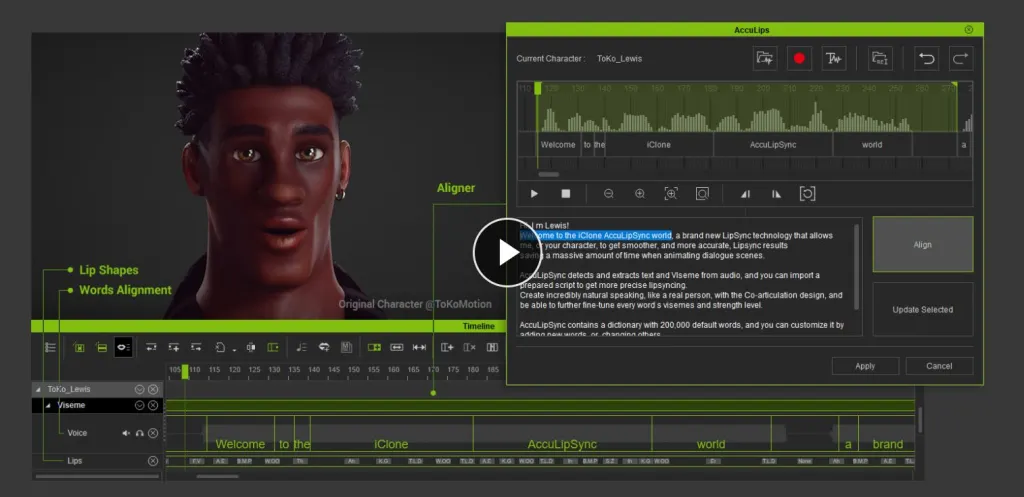Zoom out the AccuLips waveform
Screen dimensions: 1024x497
click(609, 193)
